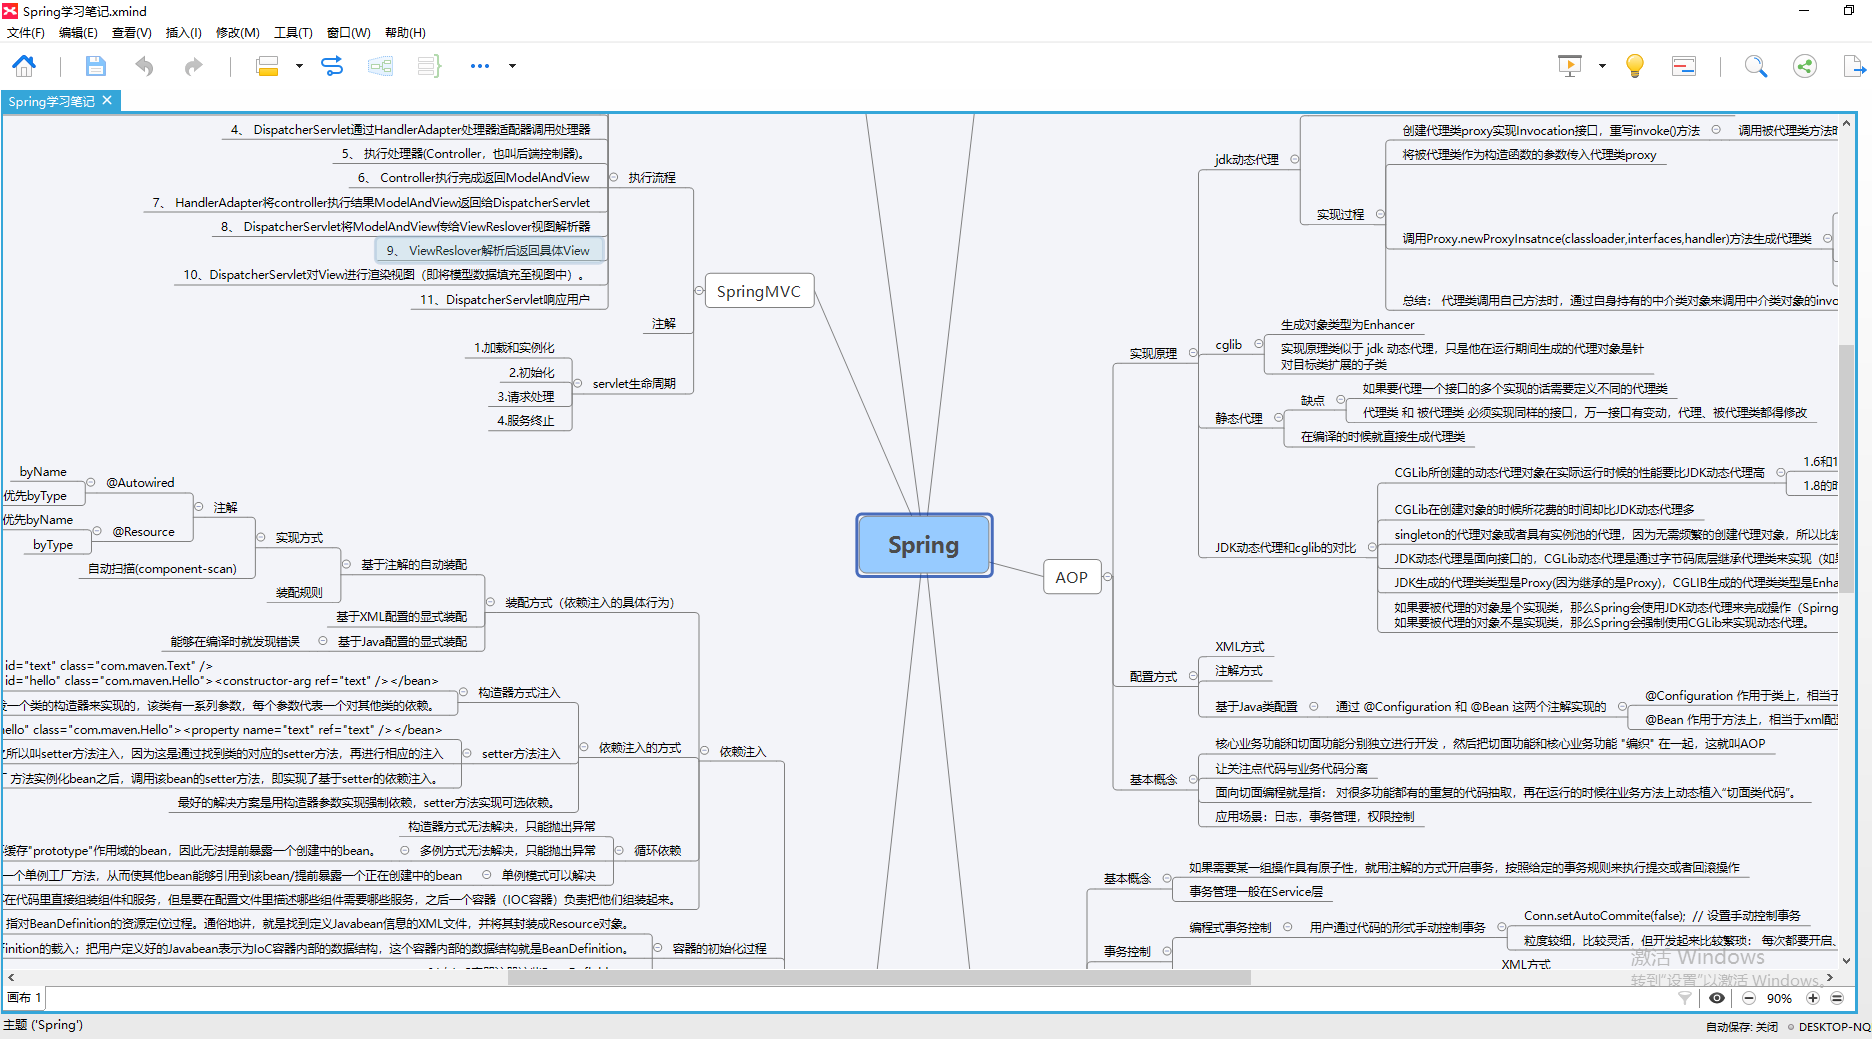Open the 工具(T) menu

pos(293,33)
